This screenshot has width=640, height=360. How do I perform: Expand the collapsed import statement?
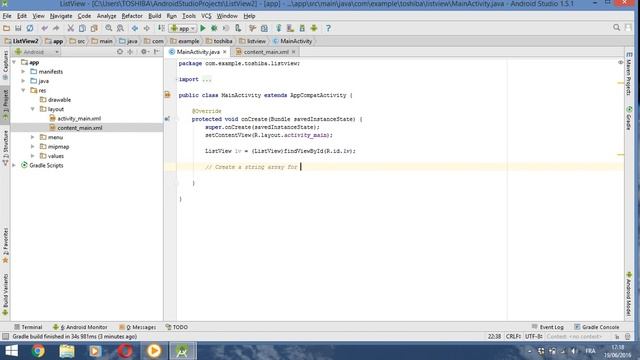click(207, 79)
